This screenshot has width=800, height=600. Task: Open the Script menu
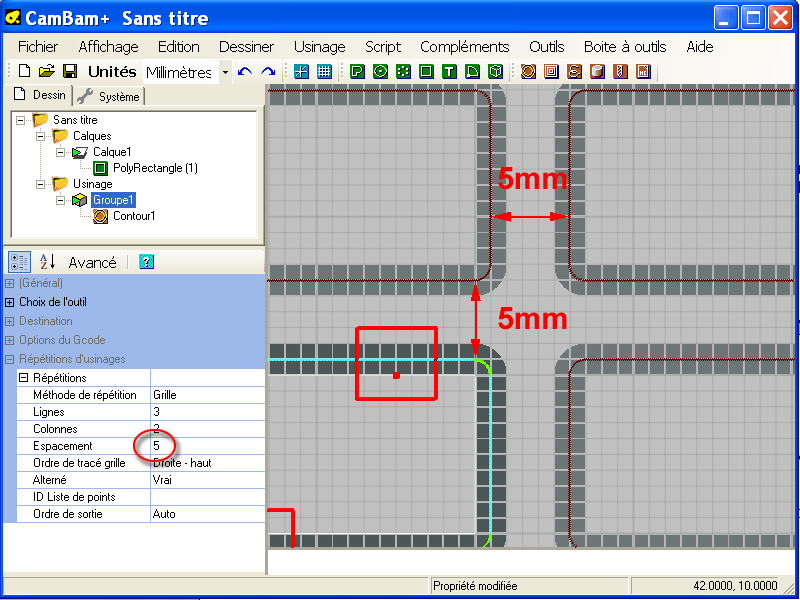click(x=383, y=47)
